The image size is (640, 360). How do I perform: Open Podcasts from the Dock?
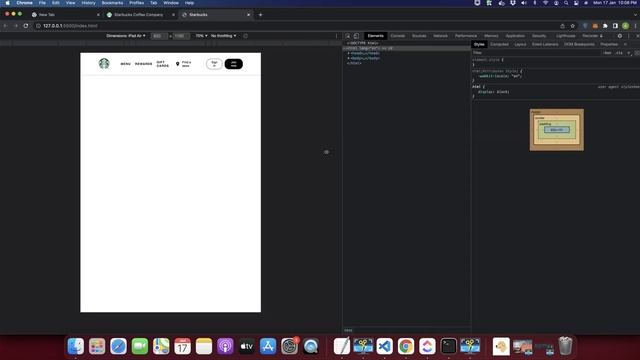(x=225, y=346)
